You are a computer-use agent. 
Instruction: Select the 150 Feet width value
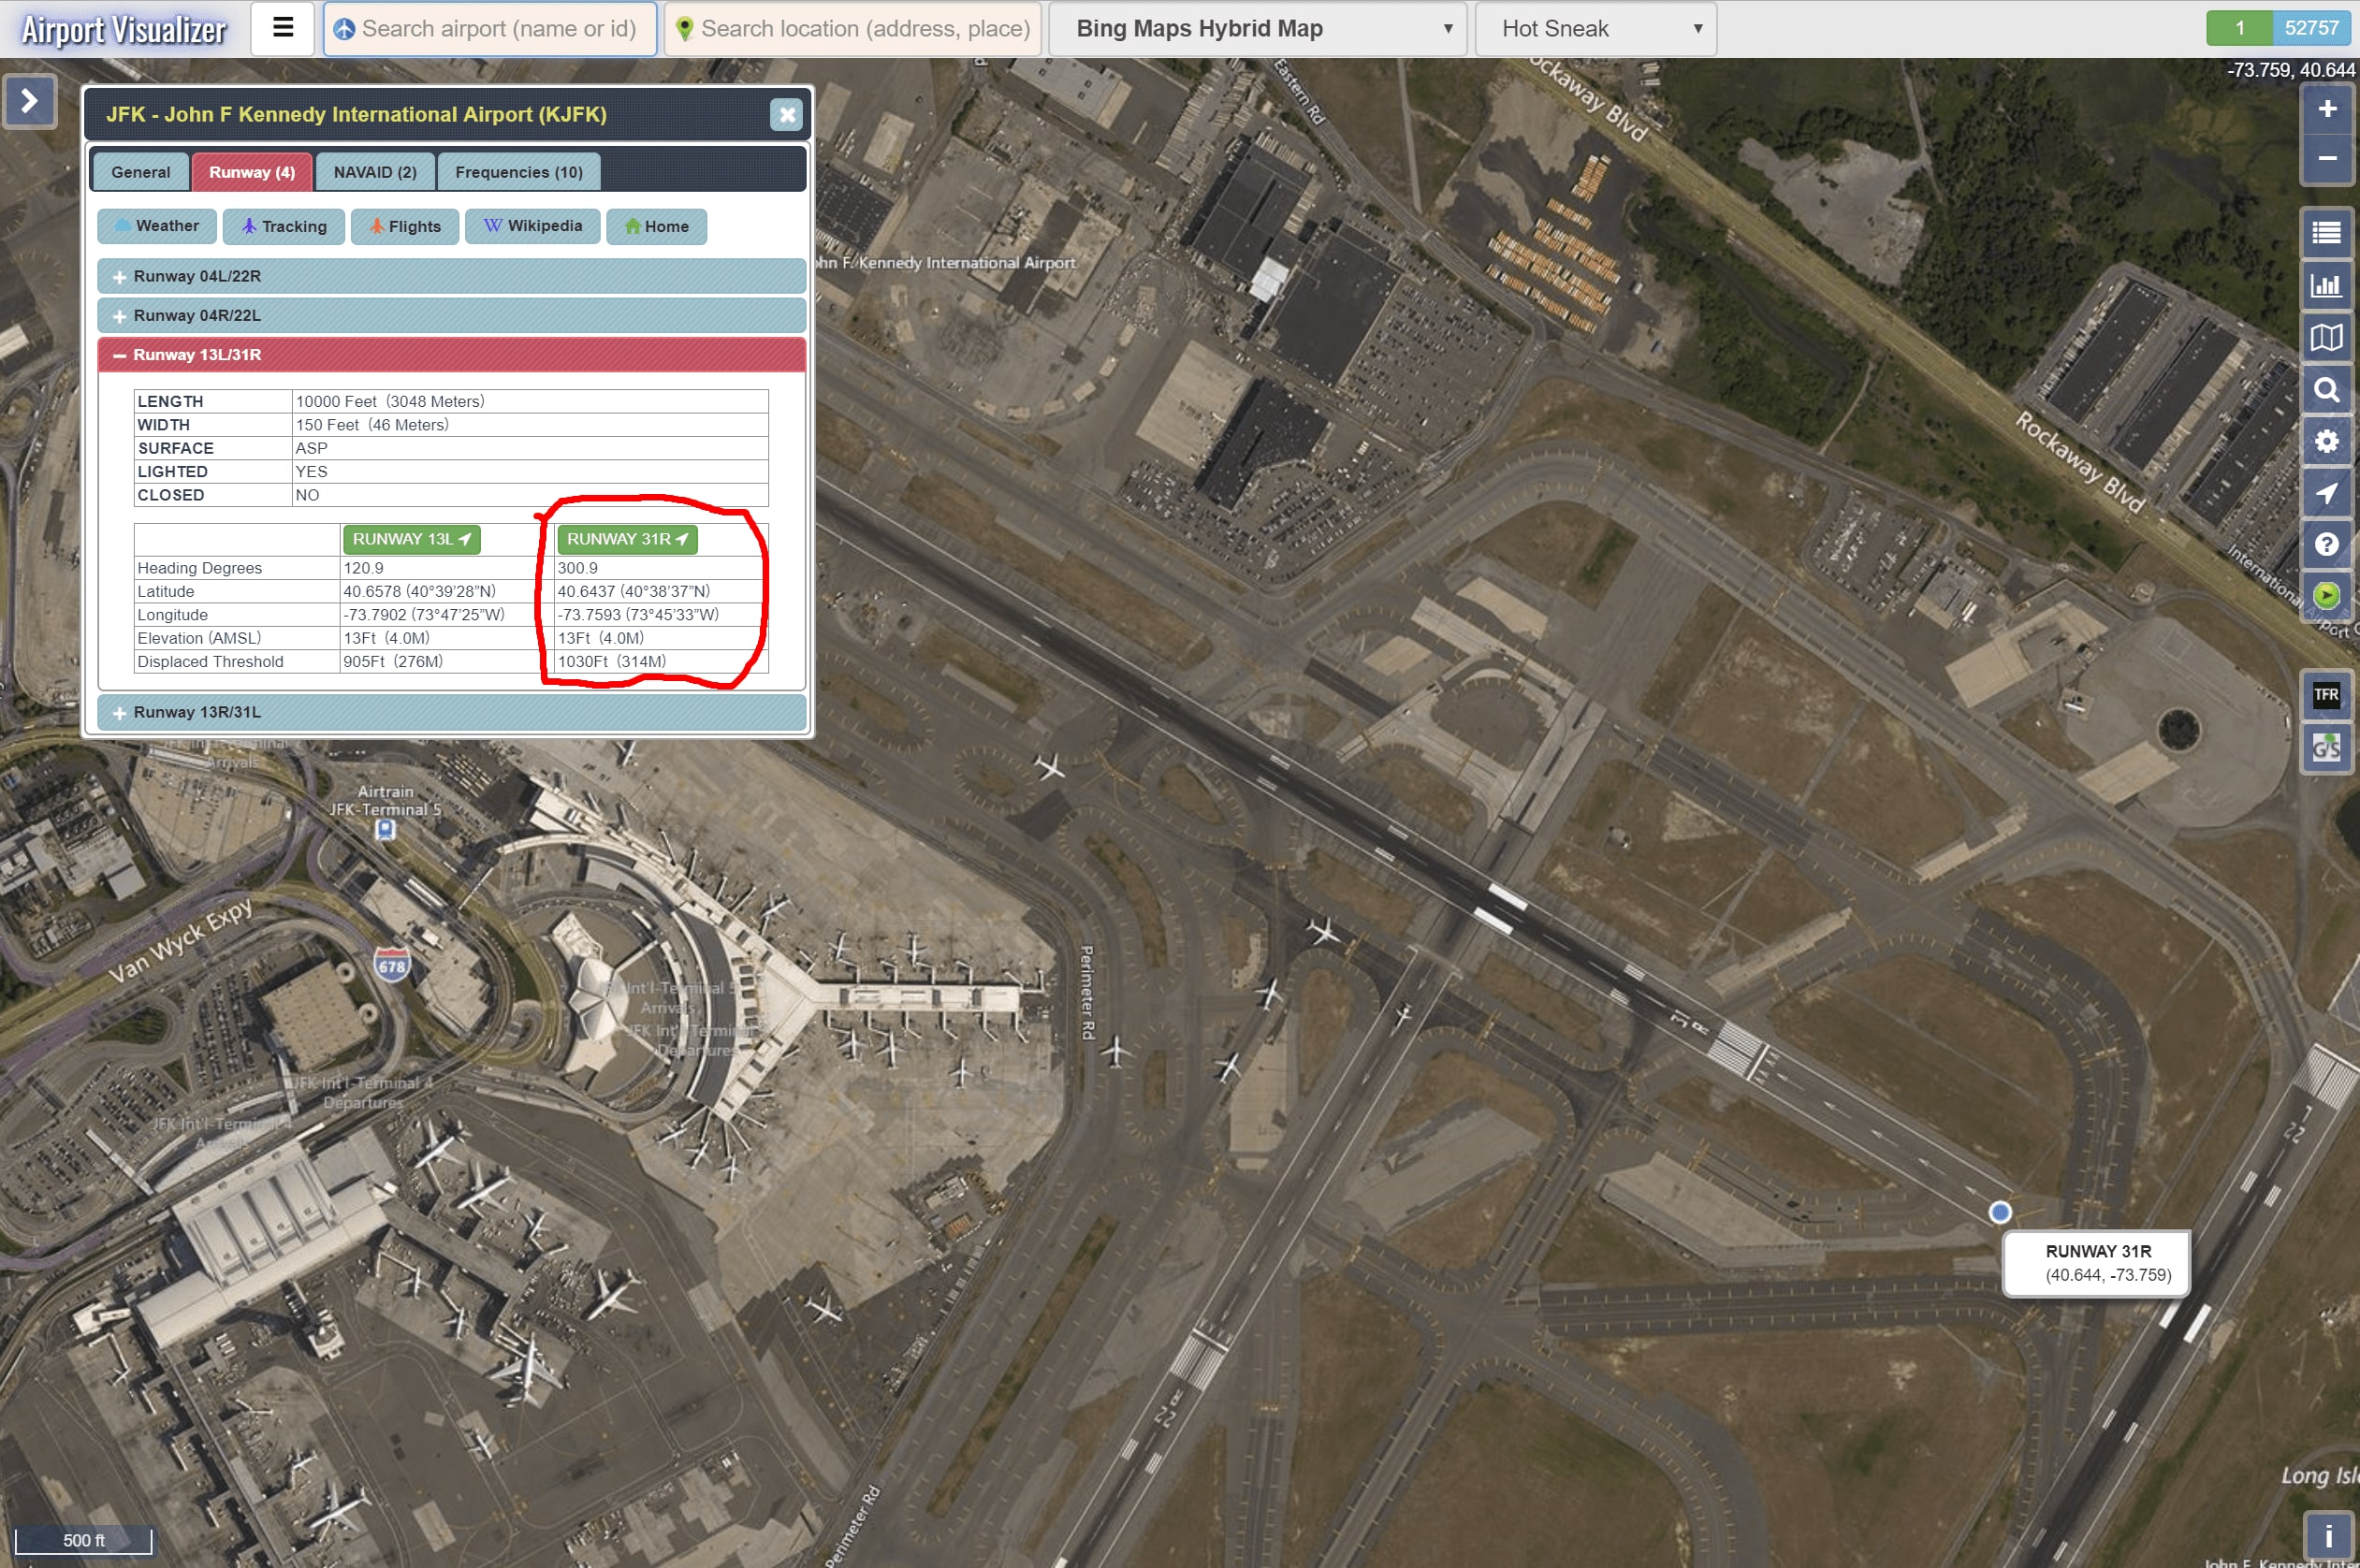click(x=372, y=425)
